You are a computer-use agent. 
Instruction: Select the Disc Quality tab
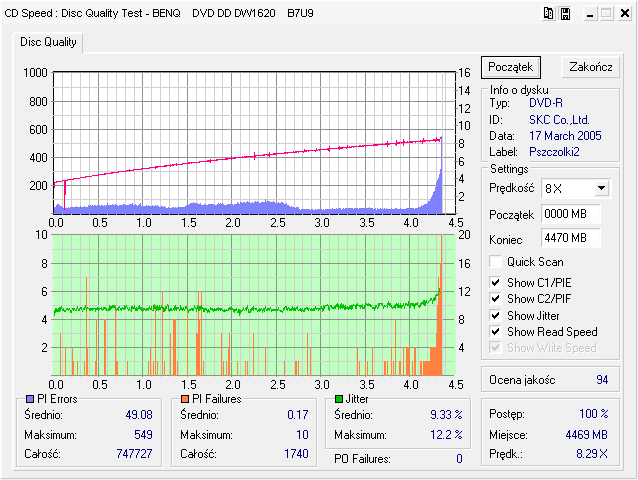point(48,42)
